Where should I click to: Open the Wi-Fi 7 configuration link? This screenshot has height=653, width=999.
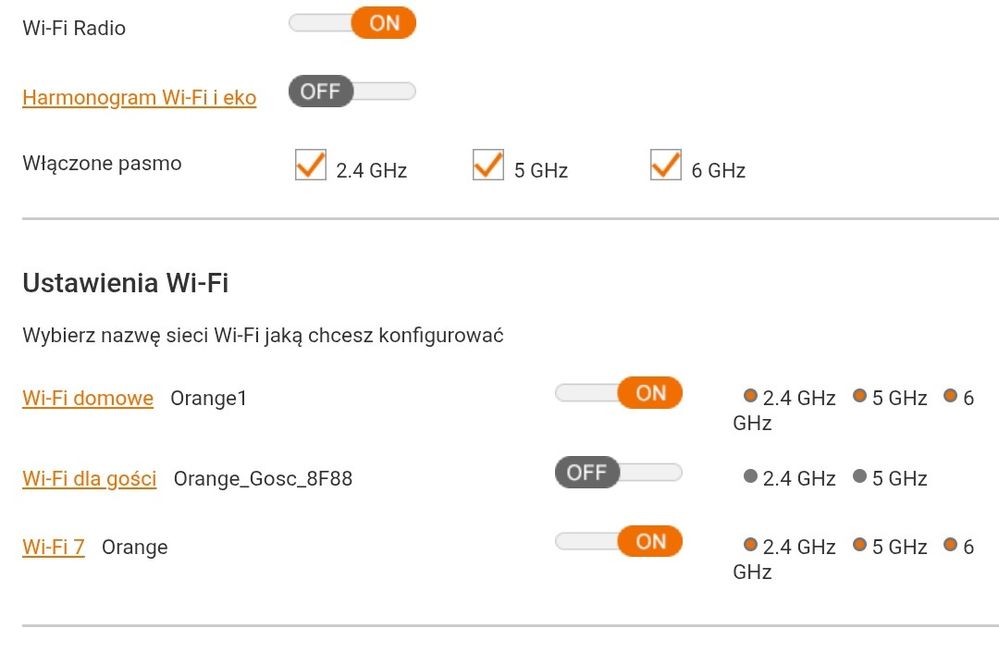click(52, 547)
